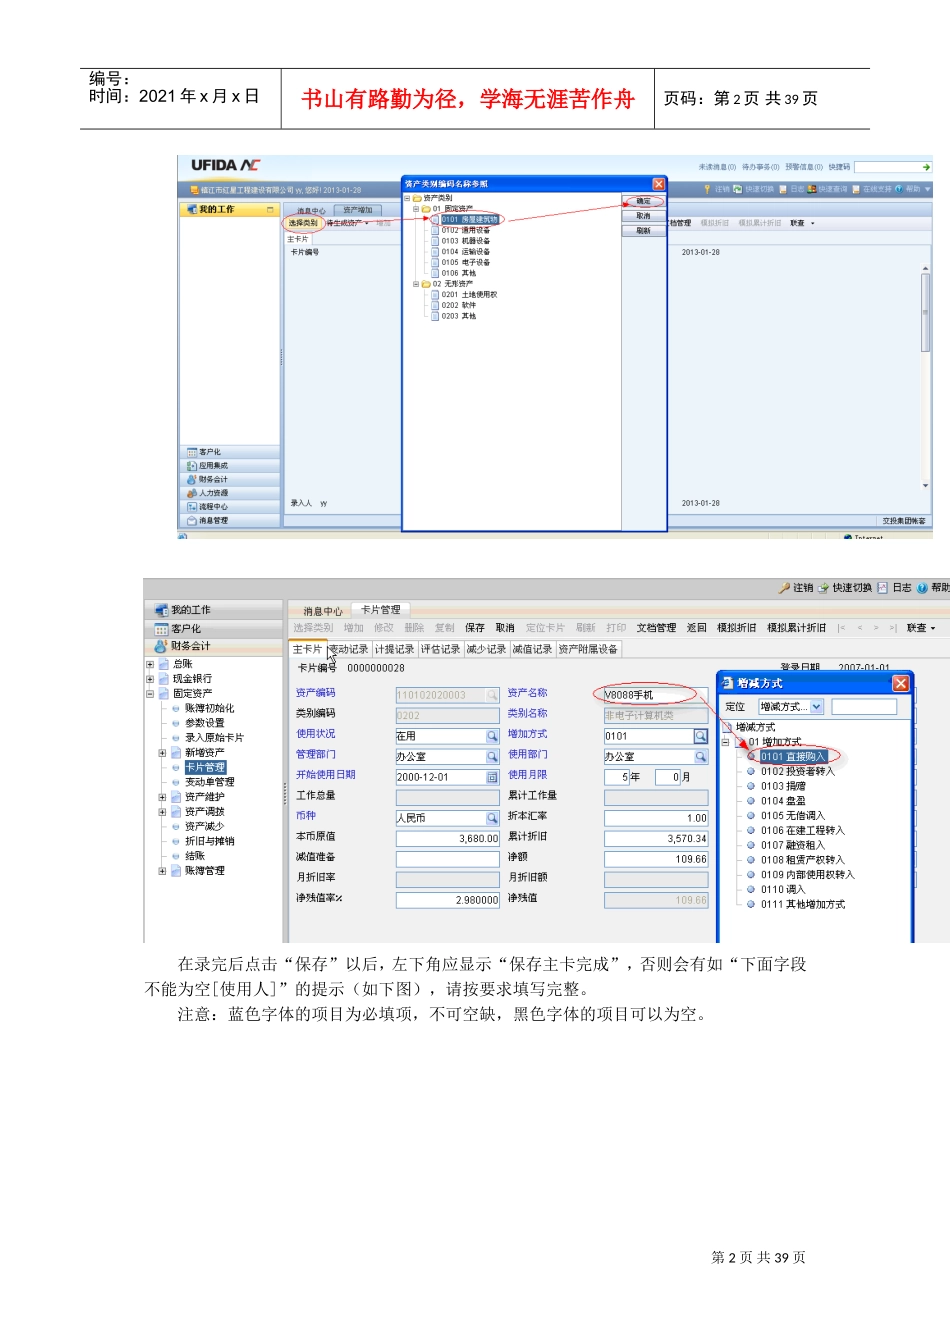Image resolution: width=950 pixels, height=1344 pixels.
Task: Select 0107 融资租入 option
Action: click(792, 845)
